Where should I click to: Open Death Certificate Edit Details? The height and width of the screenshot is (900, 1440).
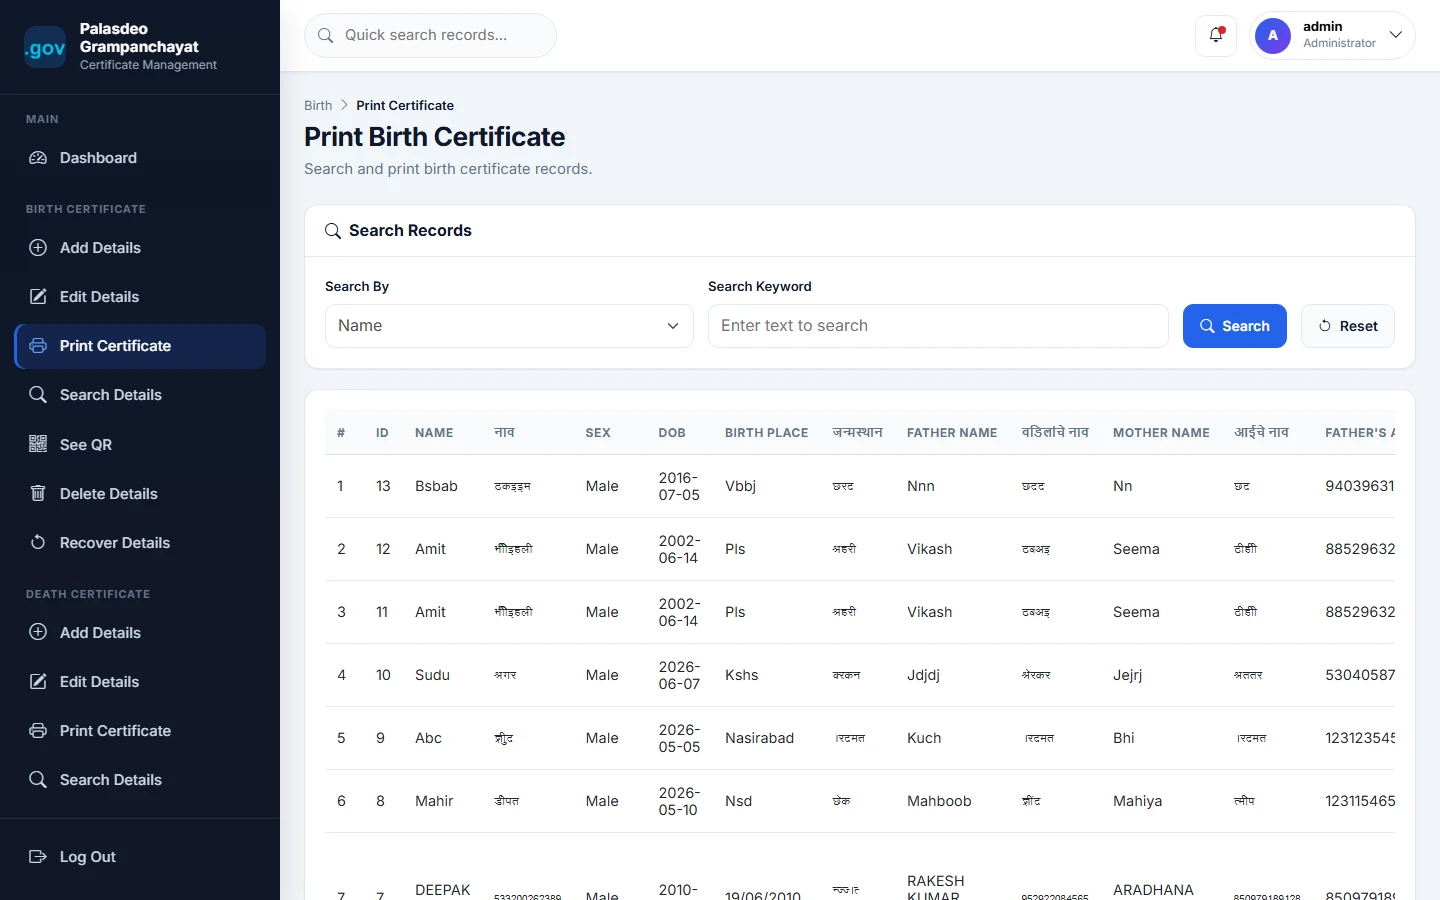pyautogui.click(x=140, y=682)
